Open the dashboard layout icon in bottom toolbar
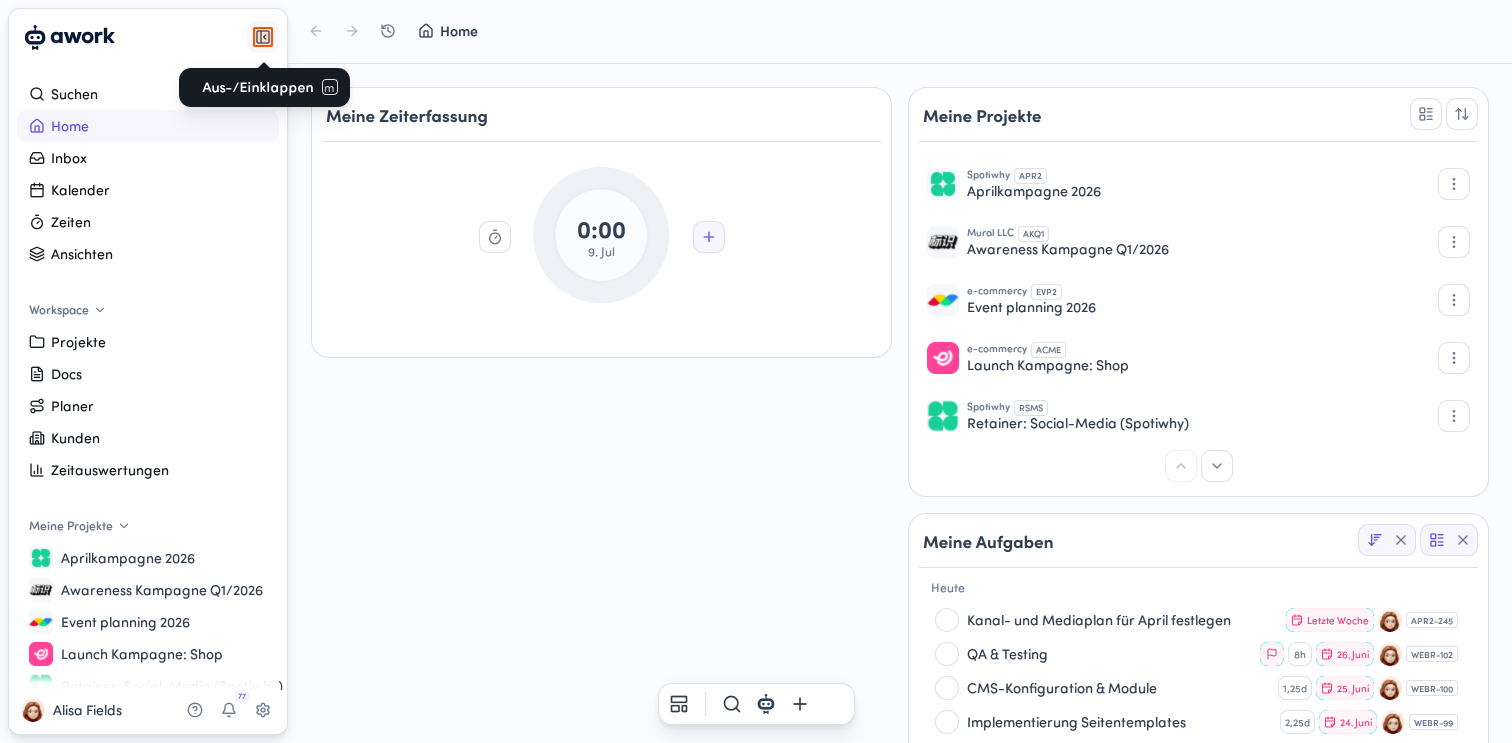 (679, 704)
